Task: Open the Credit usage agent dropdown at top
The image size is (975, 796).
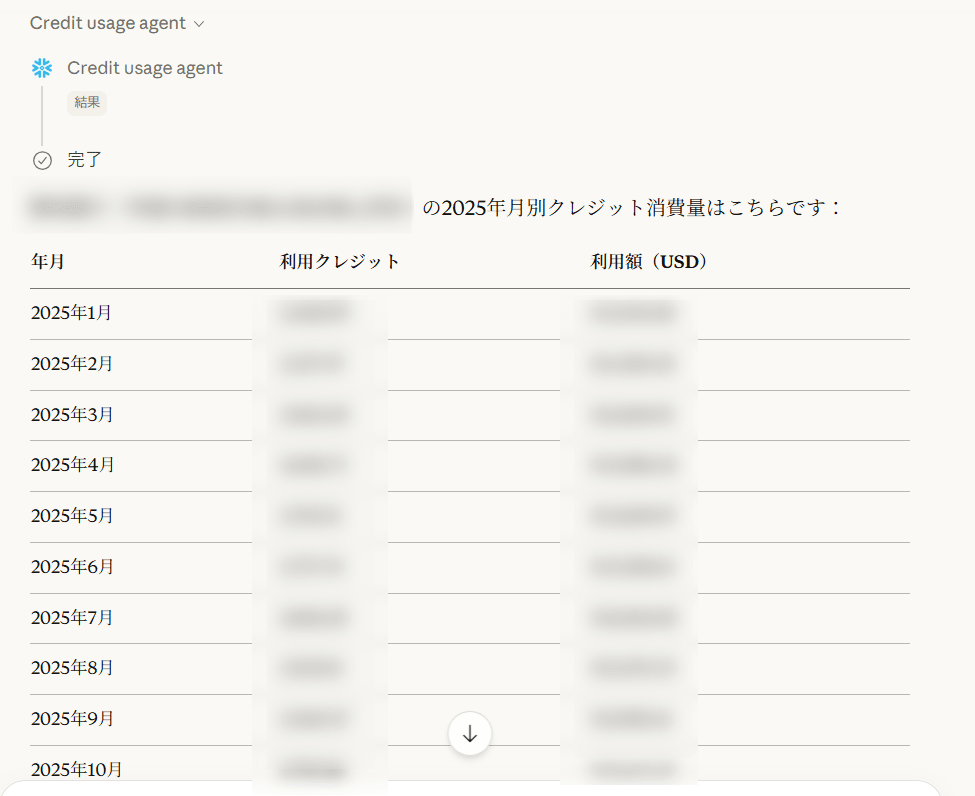Action: [117, 23]
